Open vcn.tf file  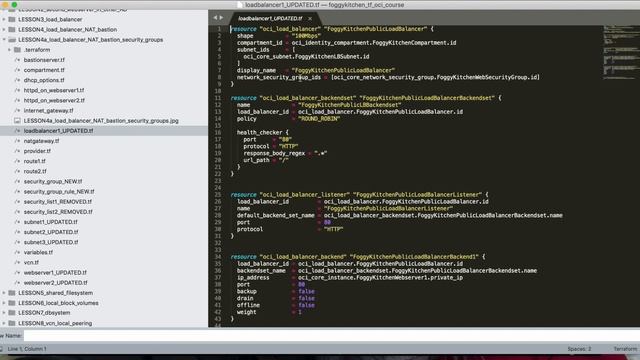point(31,262)
